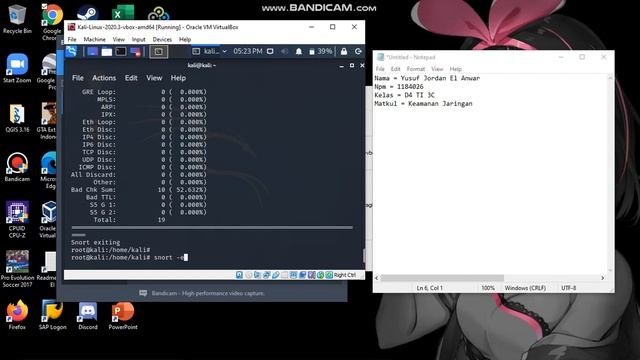The height and width of the screenshot is (360, 640).
Task: Open the Kali dragon applications menu
Action: pyautogui.click(x=71, y=51)
